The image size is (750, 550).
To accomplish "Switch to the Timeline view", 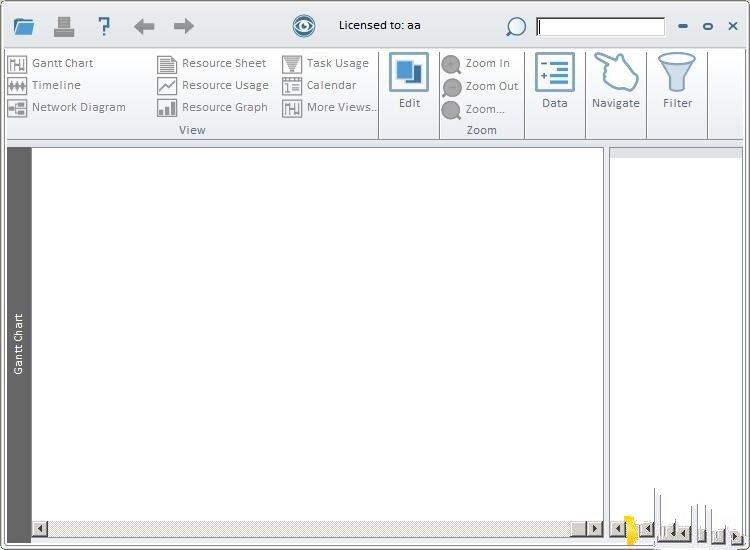I will pos(44,85).
